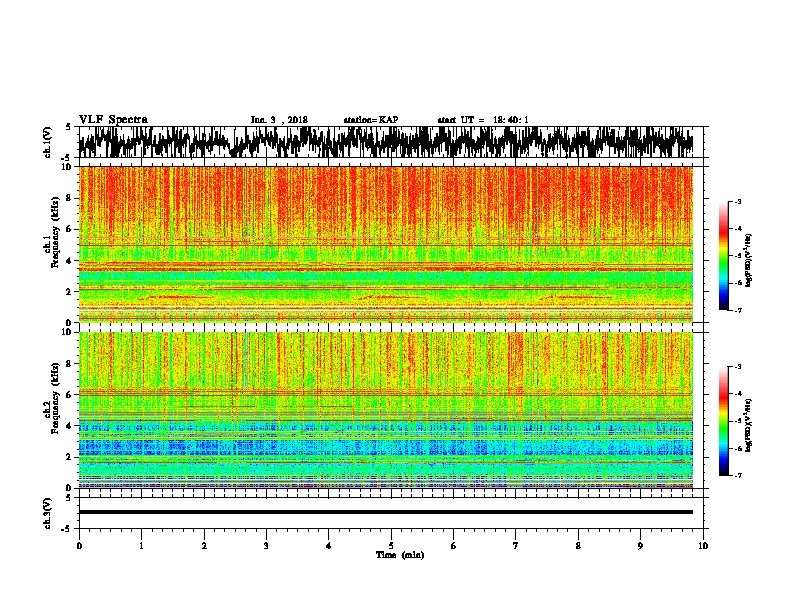Click the "ch.3(V)" axis label
The image size is (792, 612).
tap(48, 513)
